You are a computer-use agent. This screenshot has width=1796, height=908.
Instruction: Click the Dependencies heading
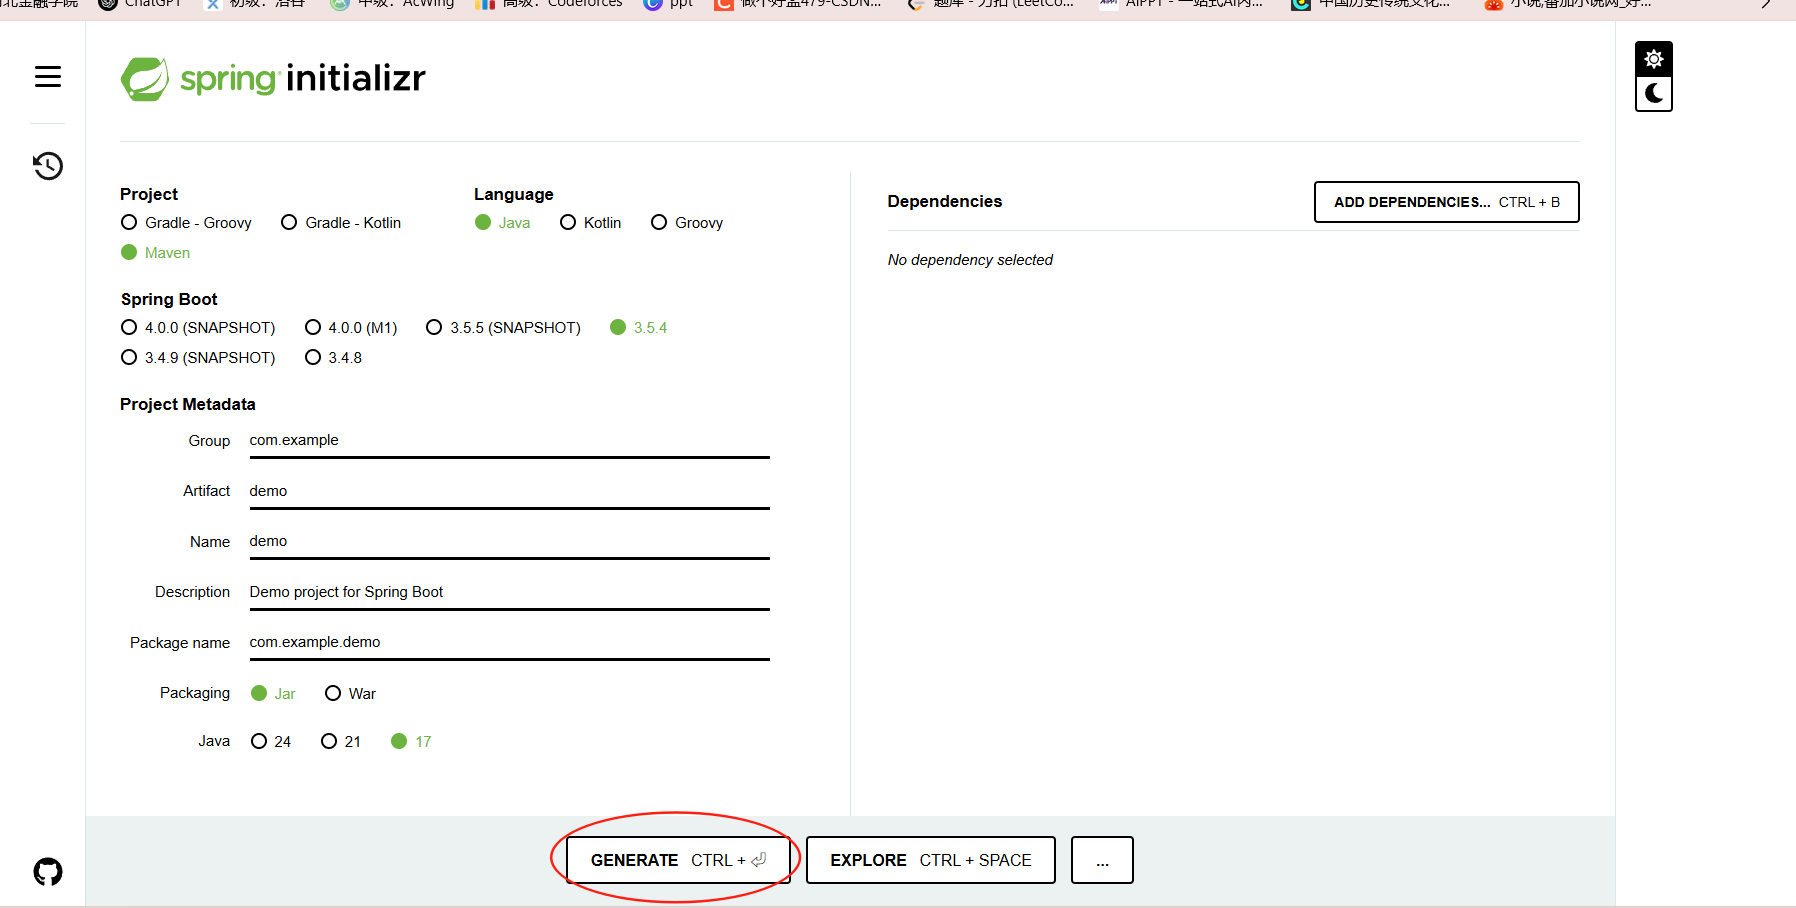tap(944, 201)
